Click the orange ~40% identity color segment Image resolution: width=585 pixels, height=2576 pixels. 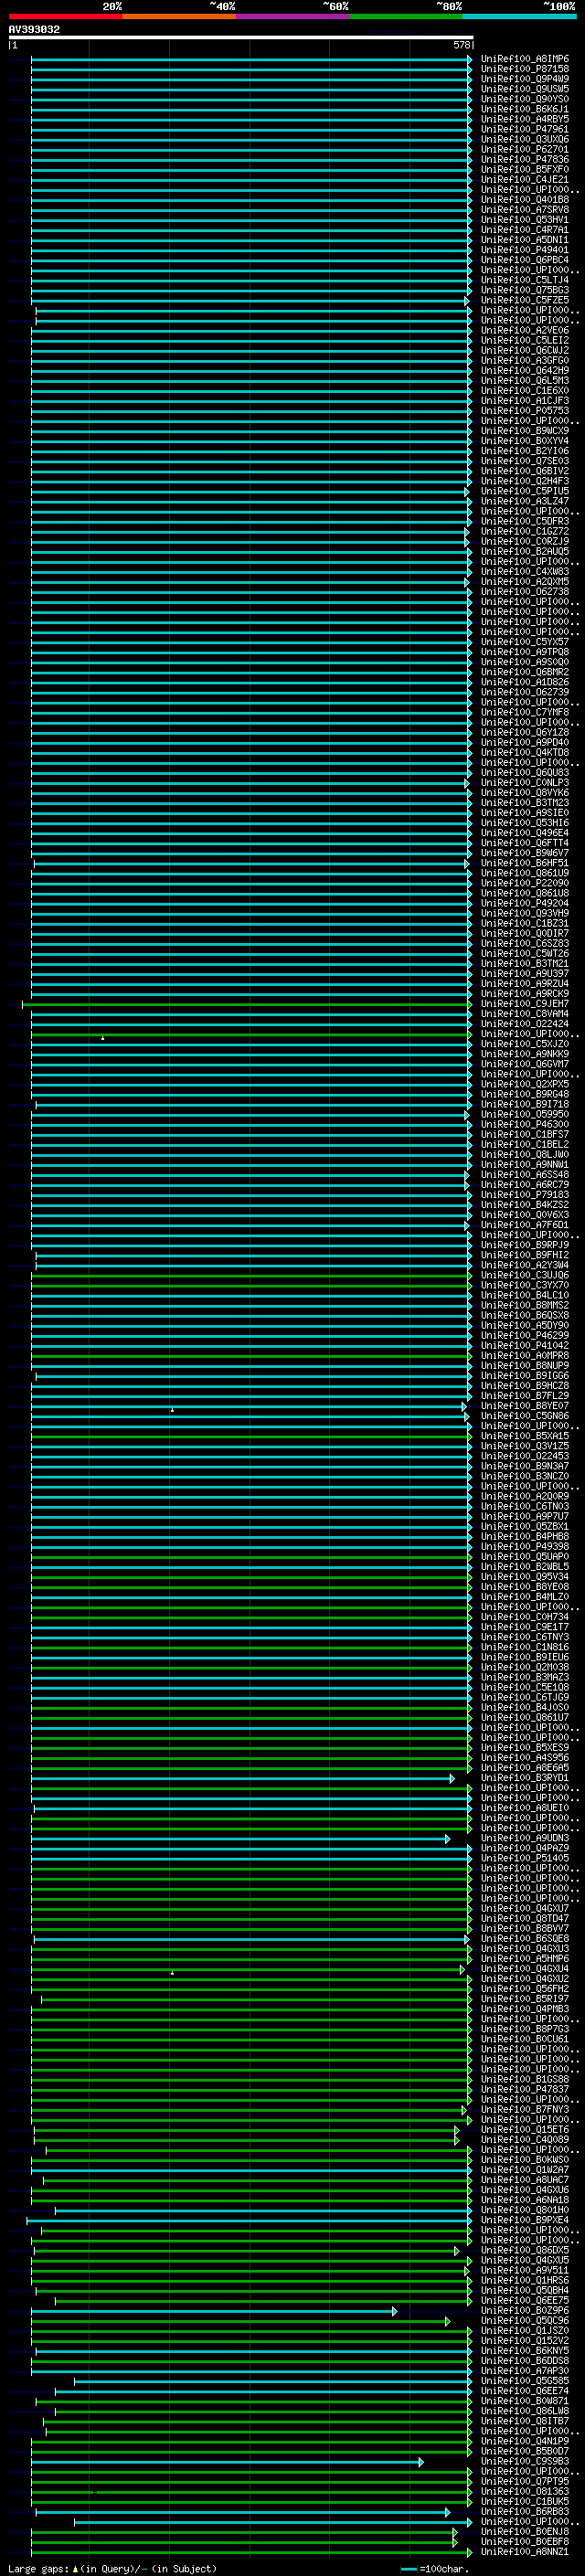tap(179, 16)
